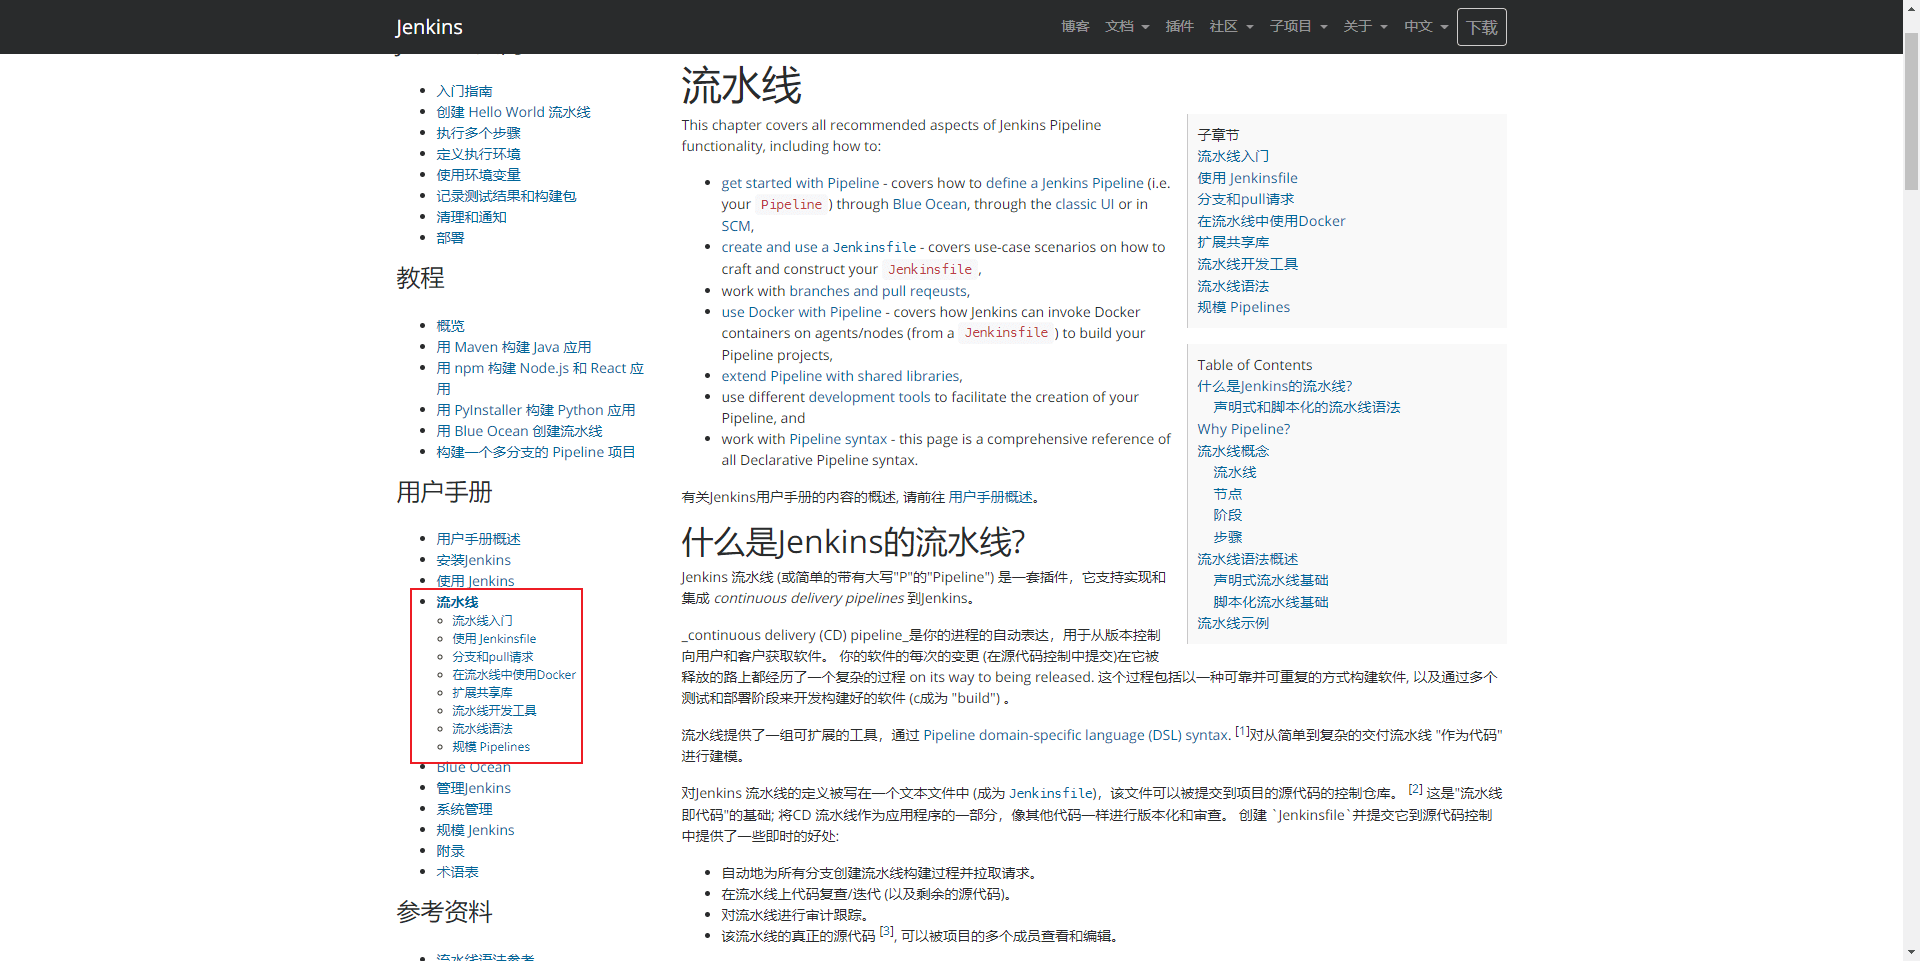Follow 'use Docker with Pipeline' link
This screenshot has height=961, width=1920.
click(x=801, y=312)
